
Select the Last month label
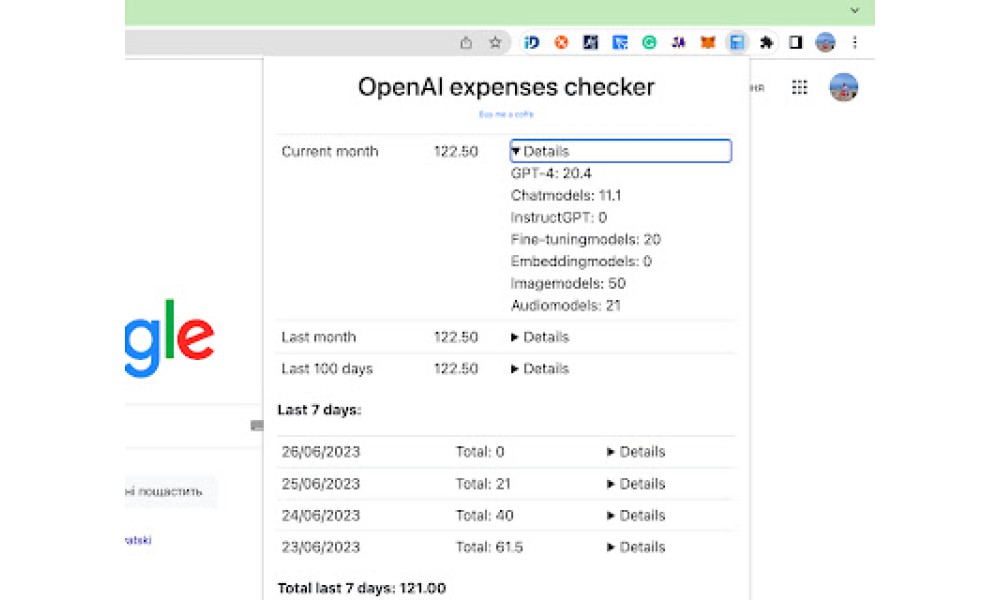[x=319, y=337]
